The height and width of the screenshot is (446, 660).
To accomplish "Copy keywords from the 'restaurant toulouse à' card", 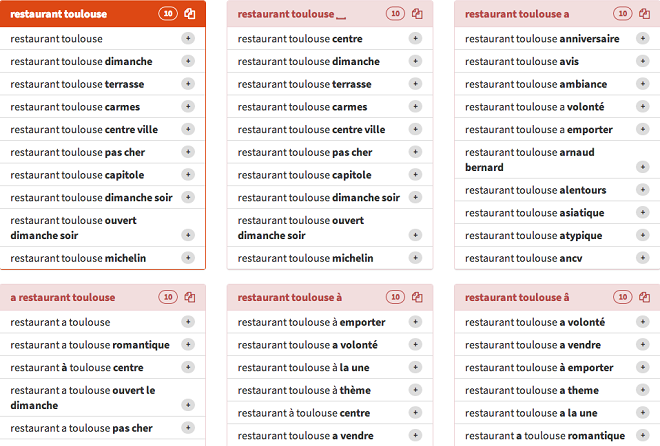I will pos(417,297).
